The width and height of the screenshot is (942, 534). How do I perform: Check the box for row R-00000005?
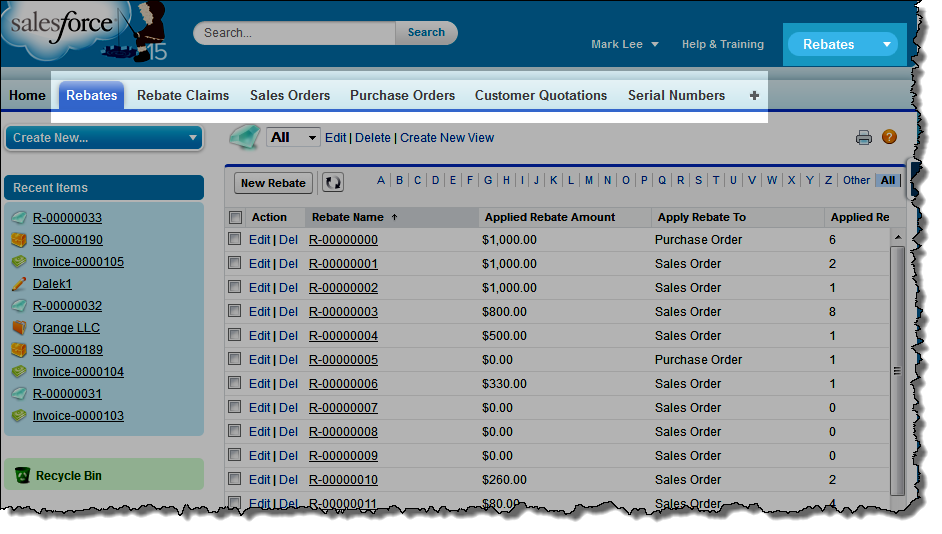pyautogui.click(x=235, y=360)
